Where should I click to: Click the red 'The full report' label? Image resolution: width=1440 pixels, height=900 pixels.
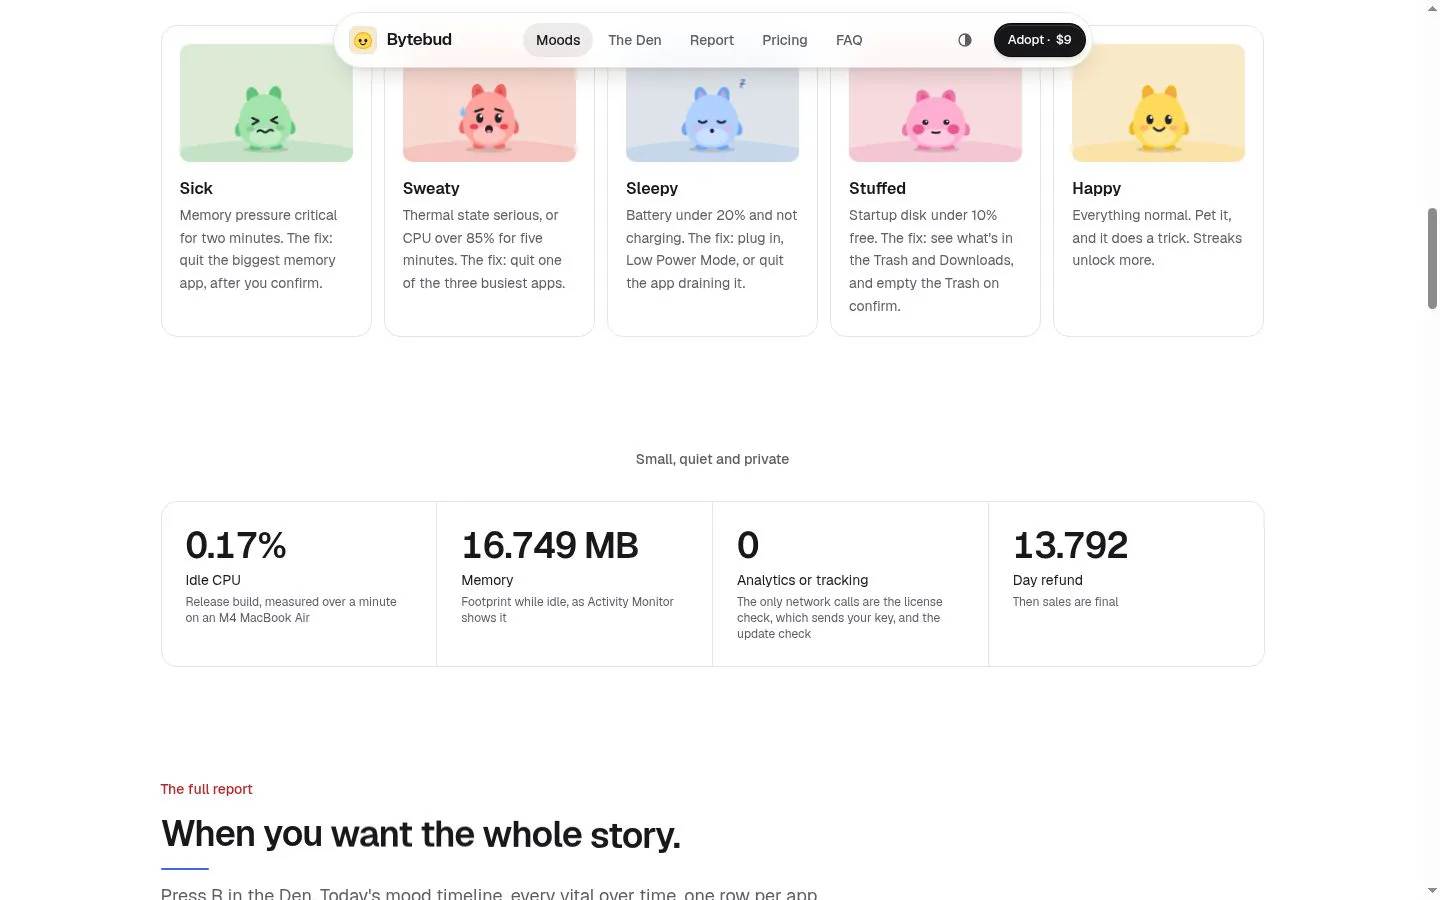(x=206, y=789)
